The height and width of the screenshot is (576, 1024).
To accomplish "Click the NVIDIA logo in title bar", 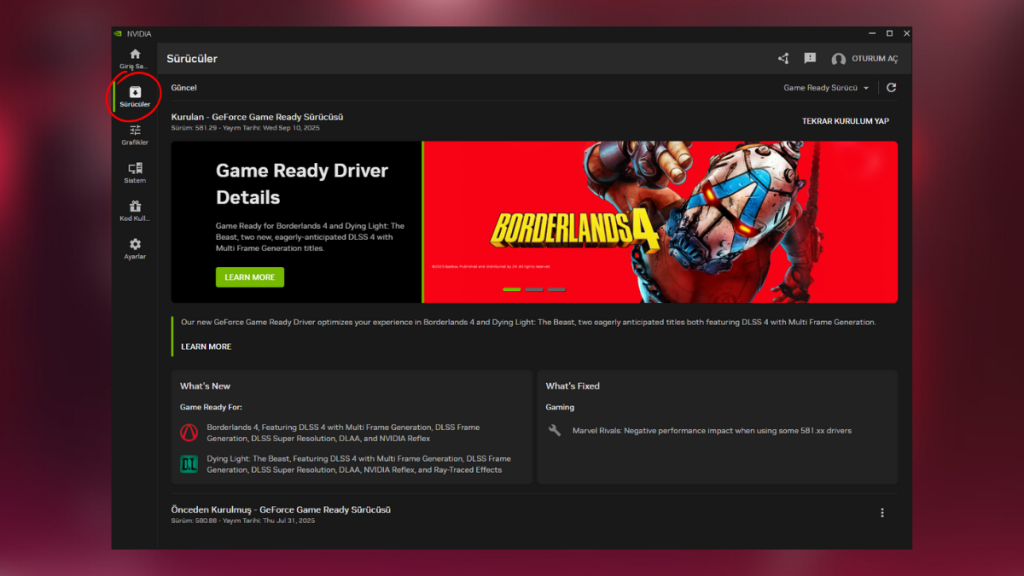I will pos(118,33).
